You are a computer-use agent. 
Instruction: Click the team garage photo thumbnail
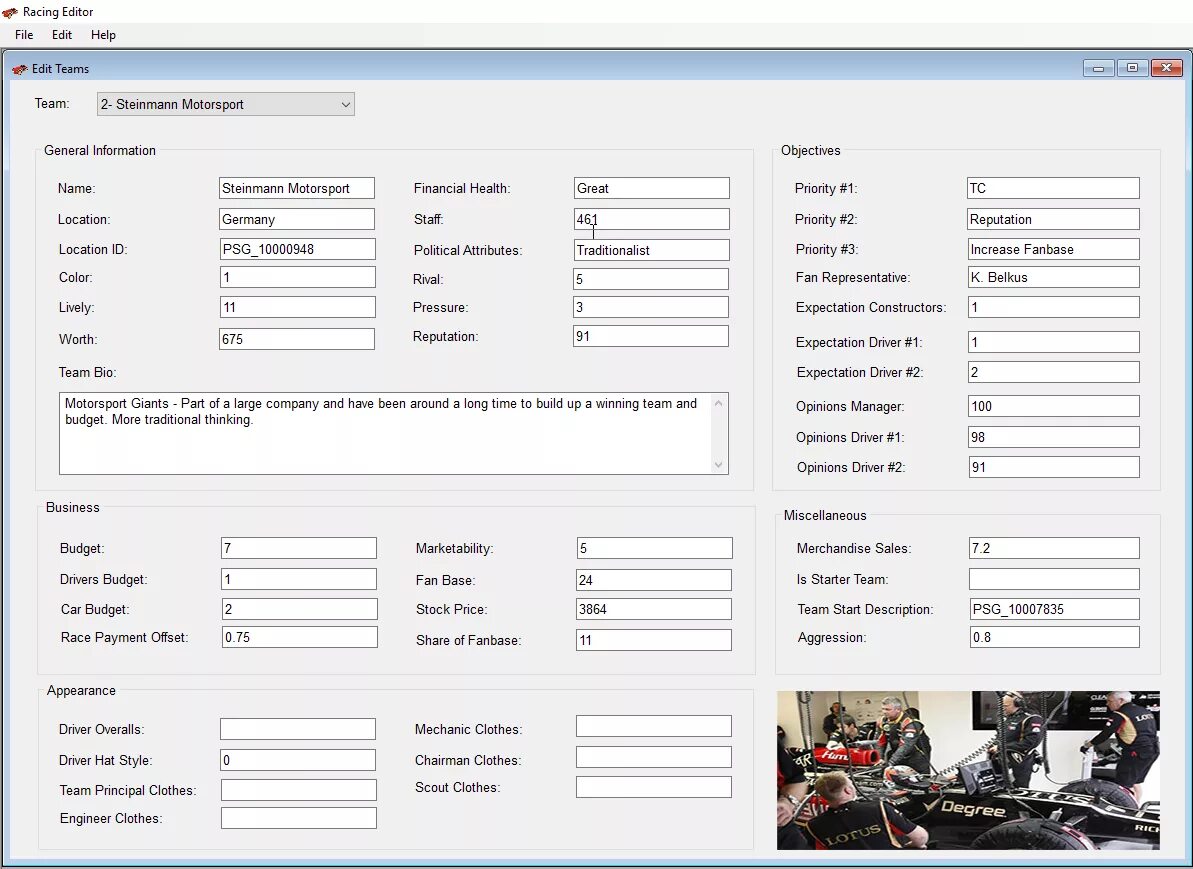point(967,770)
